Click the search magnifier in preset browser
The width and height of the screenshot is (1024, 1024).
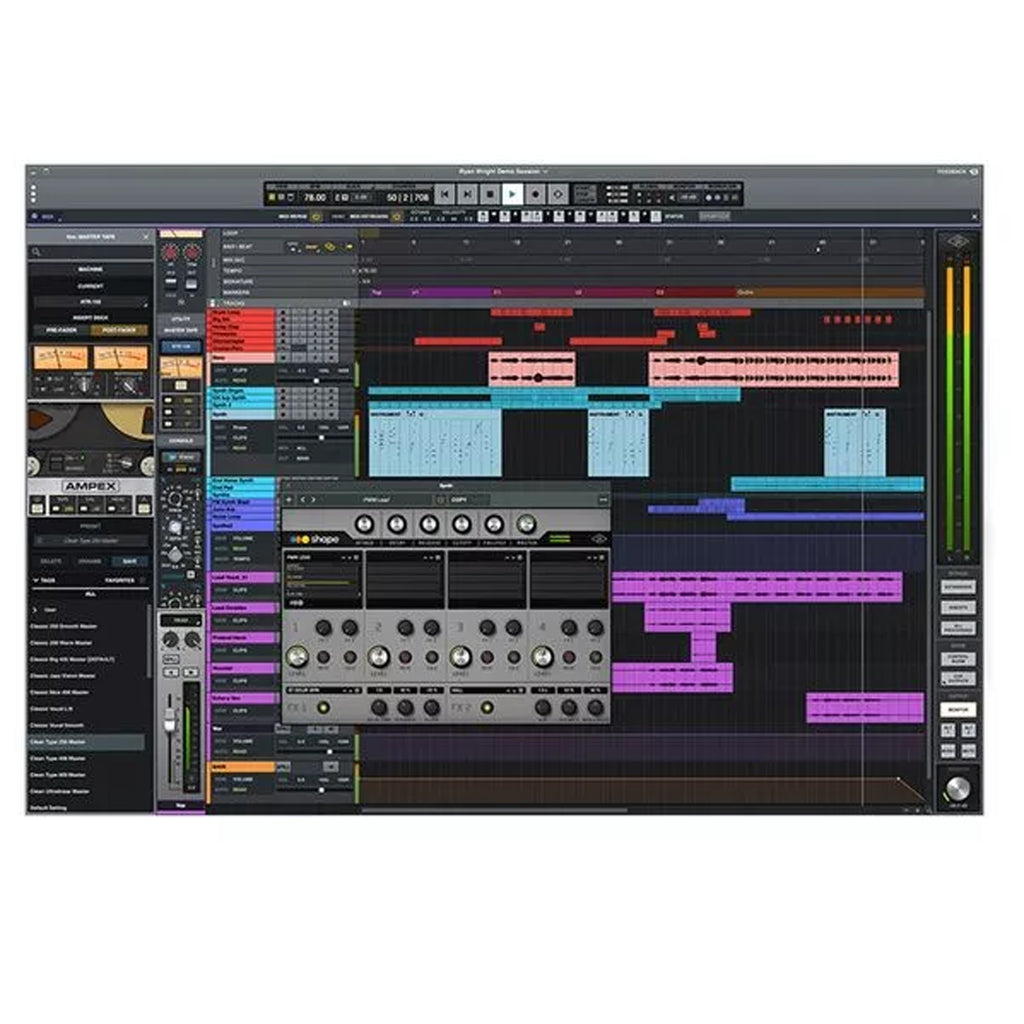click(x=37, y=253)
